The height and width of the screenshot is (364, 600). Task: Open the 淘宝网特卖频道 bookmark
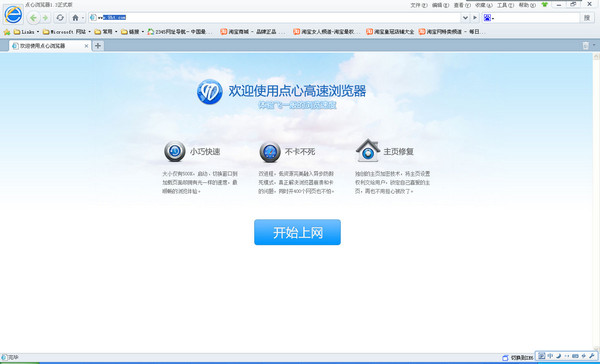tap(452, 32)
